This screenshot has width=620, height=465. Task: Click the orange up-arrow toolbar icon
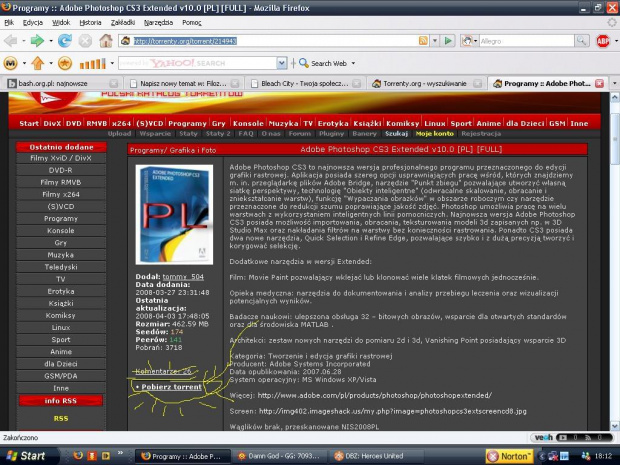click(x=38, y=63)
